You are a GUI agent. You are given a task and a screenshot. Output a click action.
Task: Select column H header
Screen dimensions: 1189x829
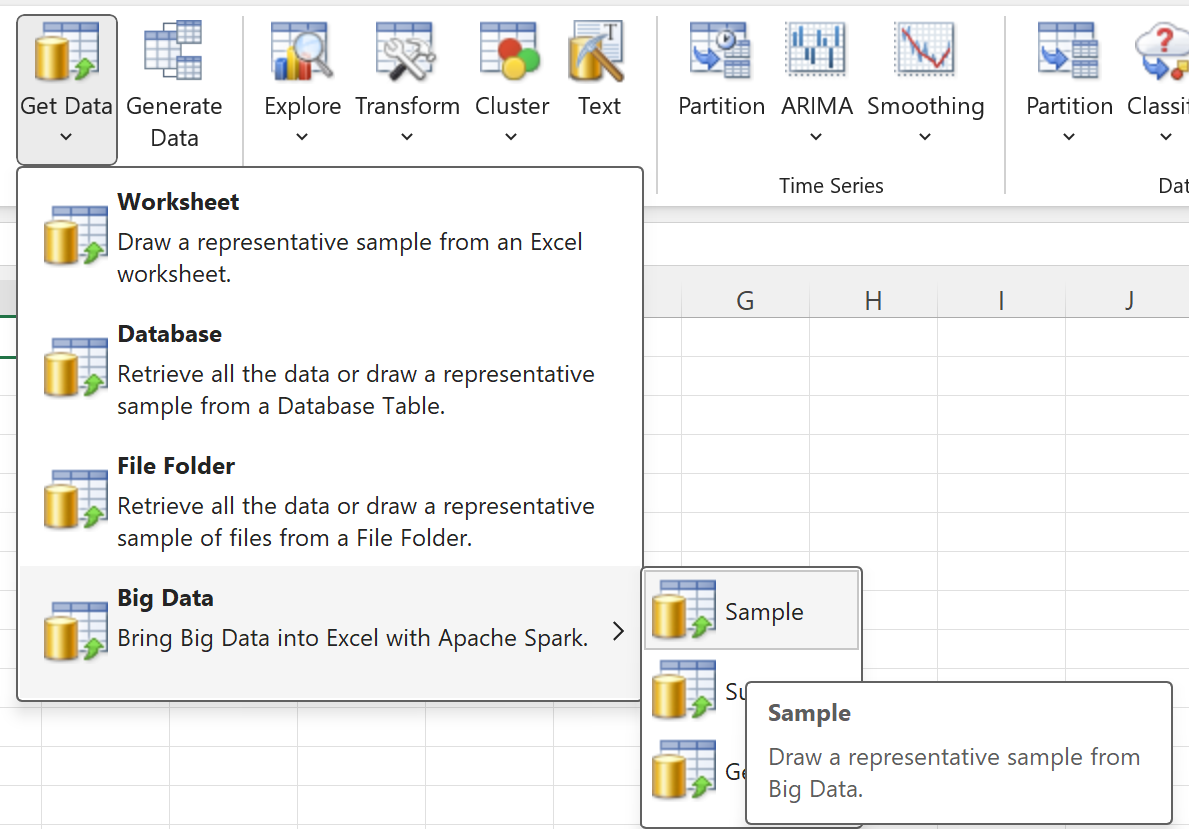[x=873, y=300]
